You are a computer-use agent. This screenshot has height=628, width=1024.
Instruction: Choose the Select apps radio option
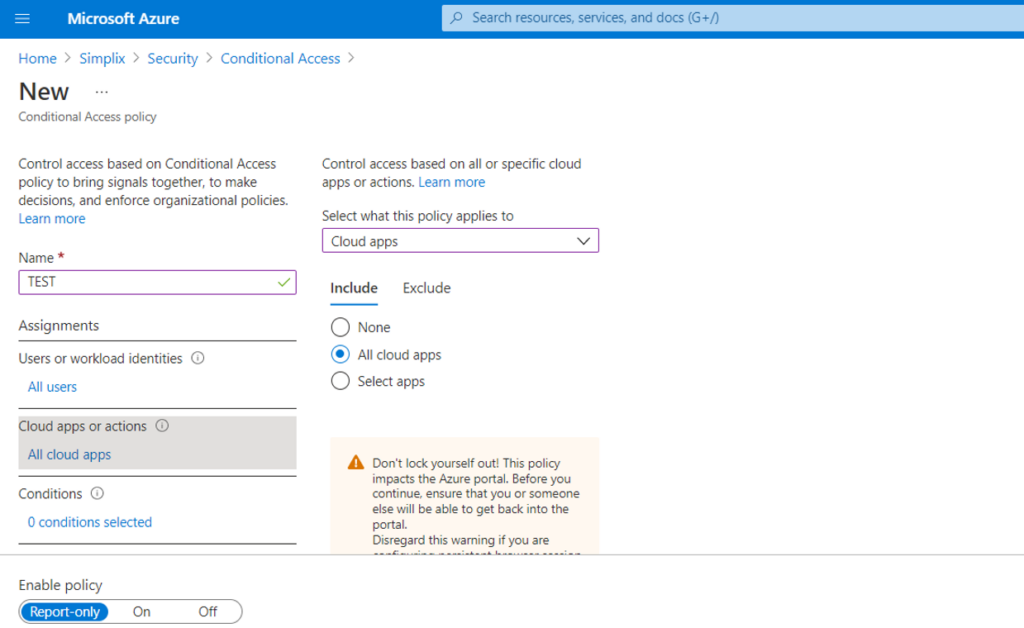(340, 381)
